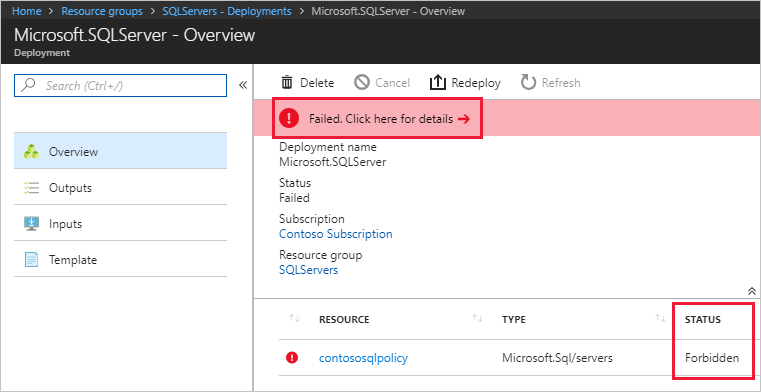
Task: Click the Overview green cubes icon
Action: [x=32, y=151]
